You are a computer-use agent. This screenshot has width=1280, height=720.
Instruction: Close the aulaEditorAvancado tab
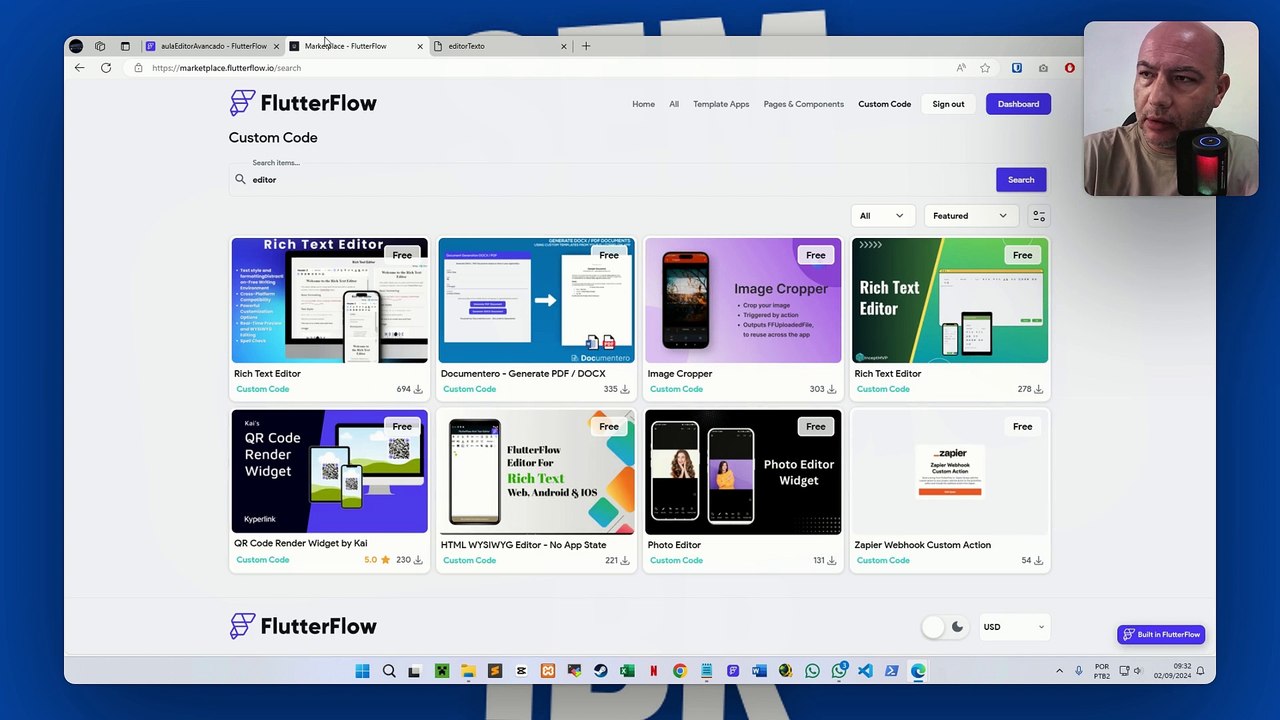(276, 46)
